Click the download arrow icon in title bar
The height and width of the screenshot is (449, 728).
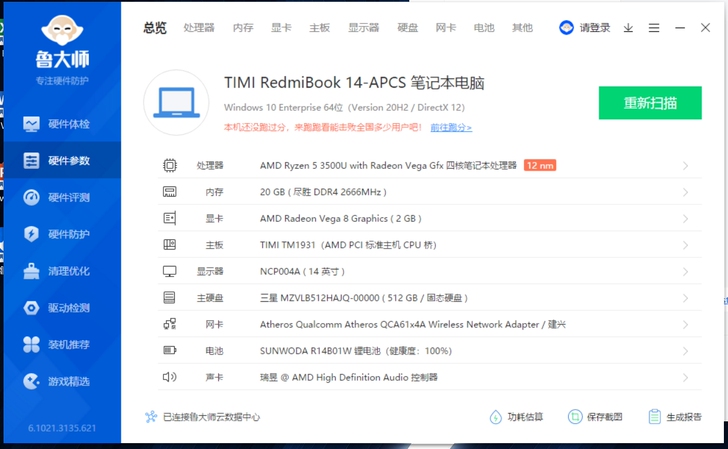click(x=628, y=28)
